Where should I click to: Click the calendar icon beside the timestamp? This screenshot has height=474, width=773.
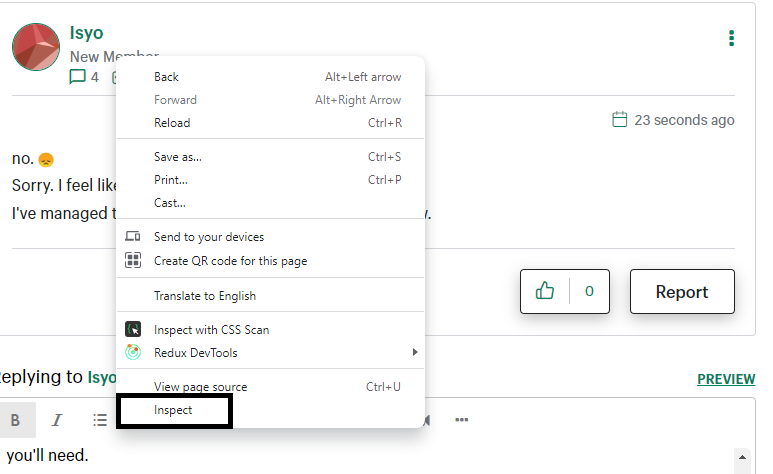[x=620, y=120]
